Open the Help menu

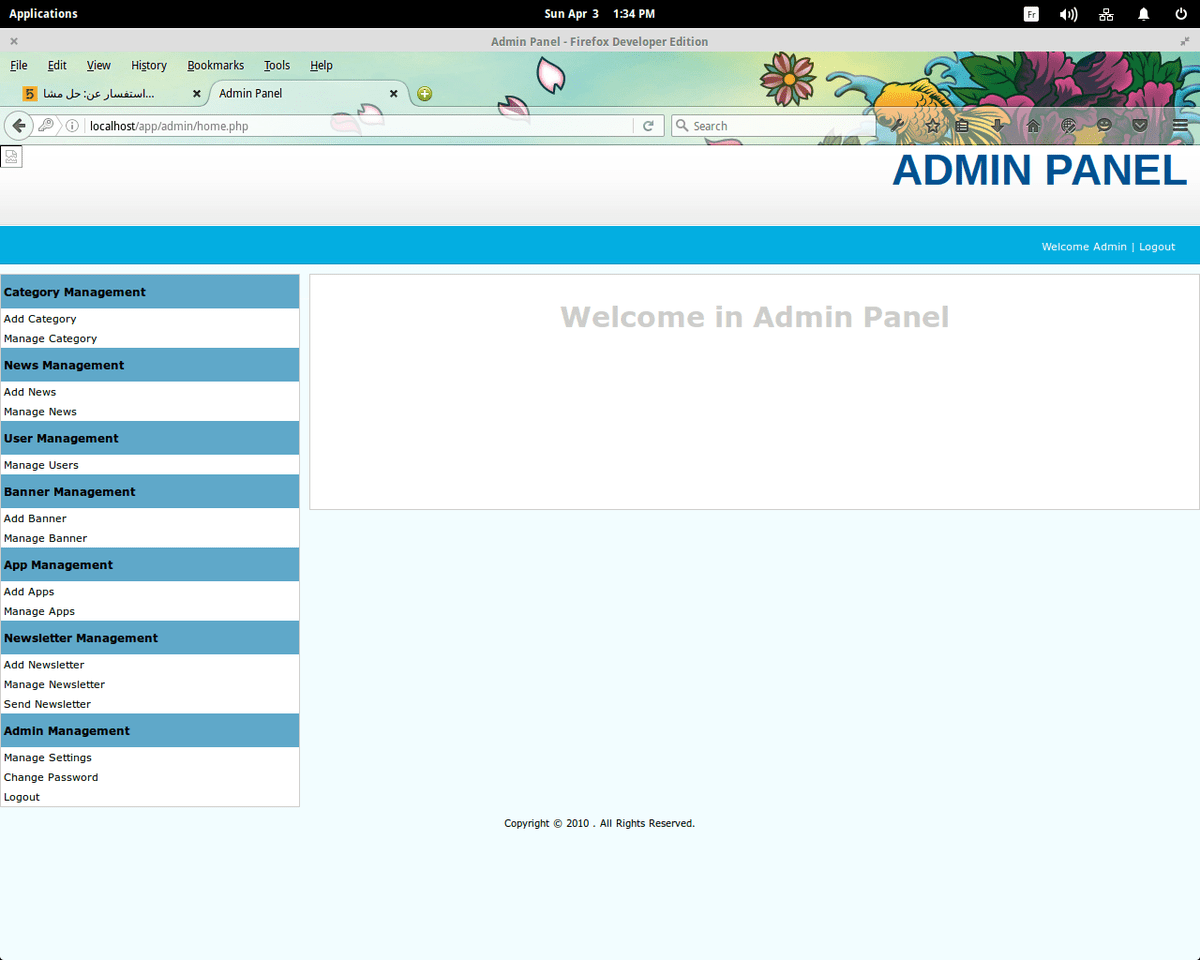click(321, 65)
